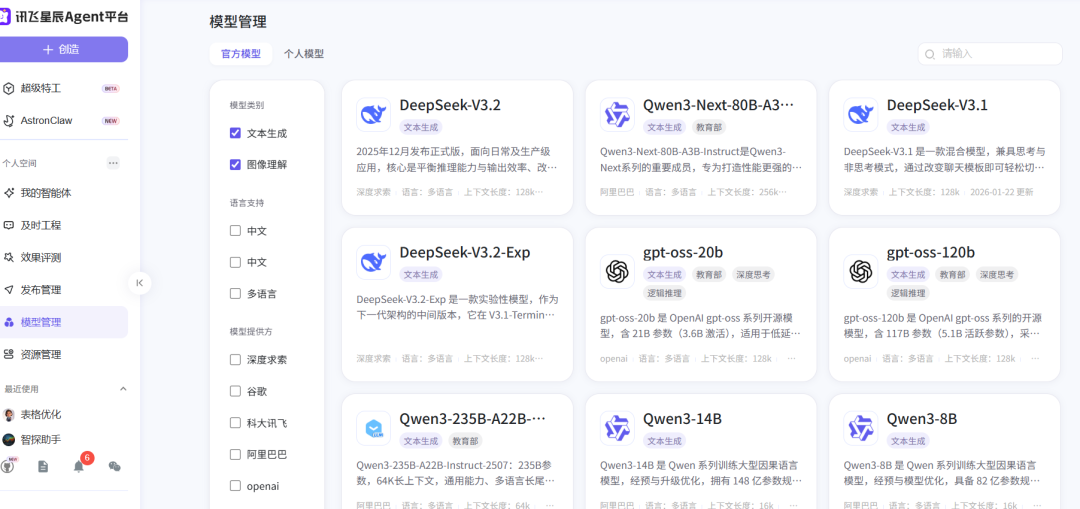Check the openai provider checkbox
This screenshot has width=1080, height=509.
236,486
